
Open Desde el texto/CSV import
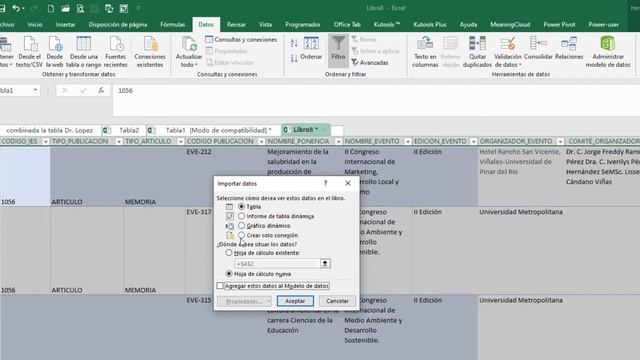[x=29, y=52]
